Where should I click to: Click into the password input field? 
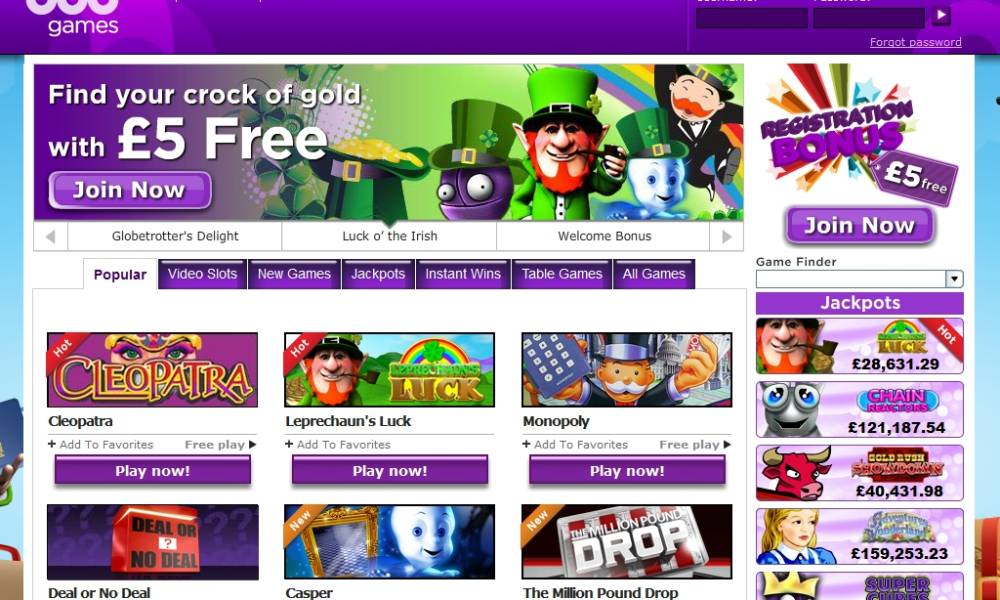[869, 18]
